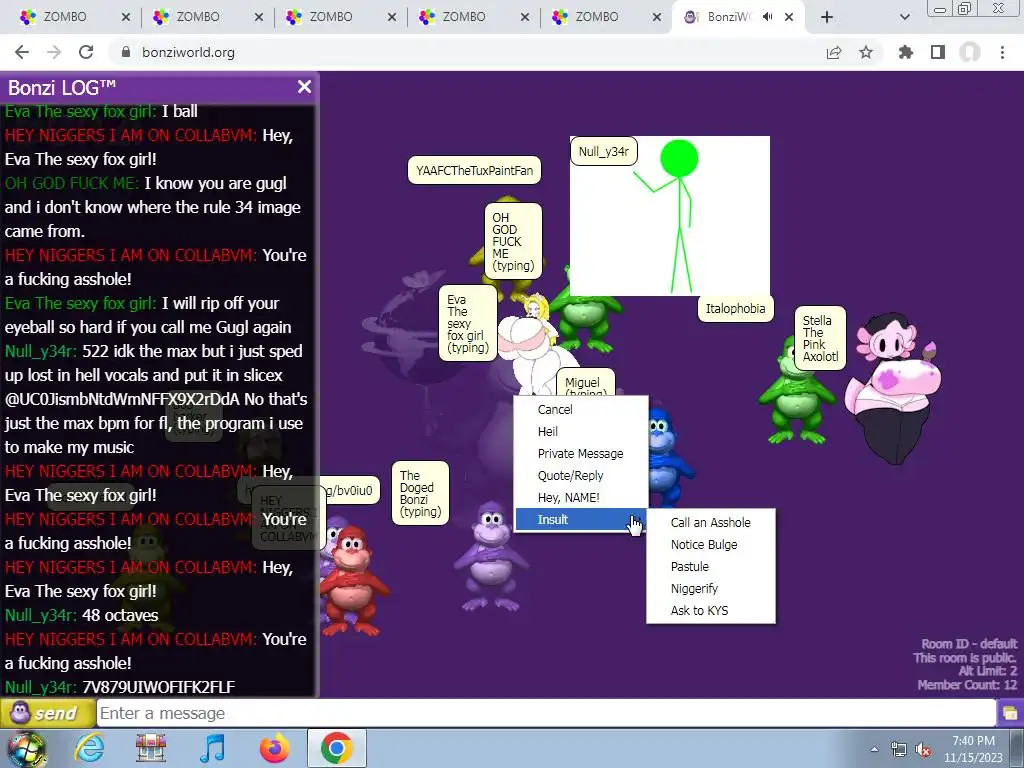Click the Stella The Pink Axolotl label
The image size is (1024, 768).
[x=820, y=338]
